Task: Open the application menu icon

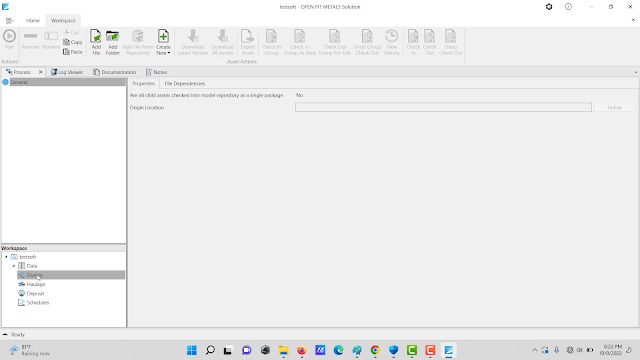Action: click(10, 20)
